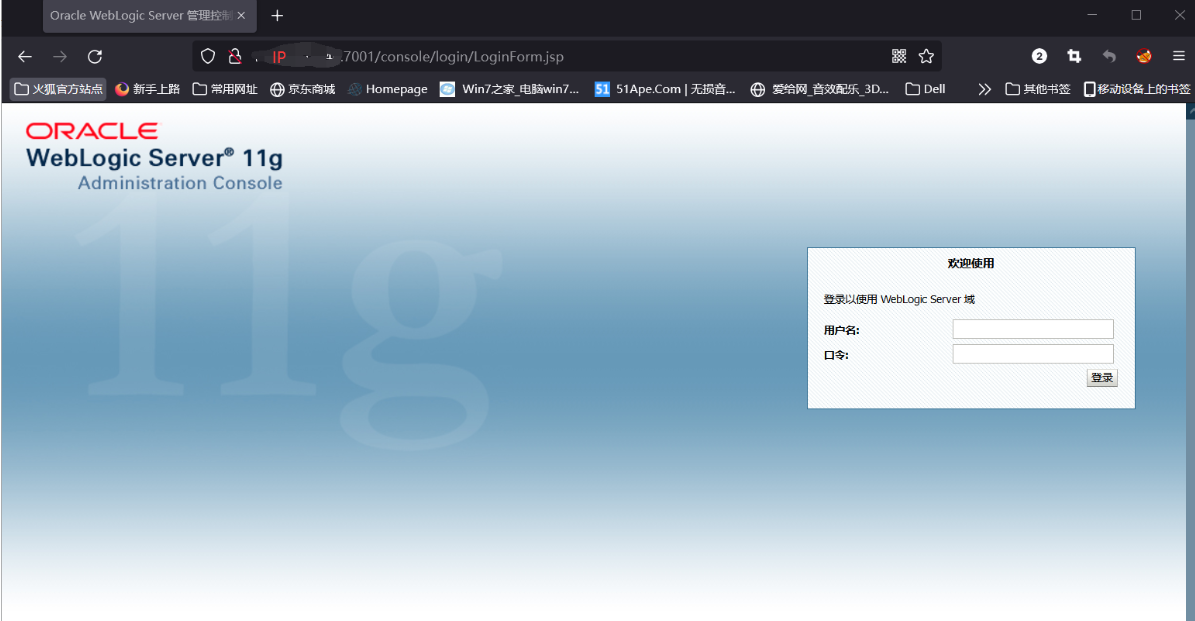Open the Win7之家 bookmark
This screenshot has height=621, width=1195.
pyautogui.click(x=509, y=89)
